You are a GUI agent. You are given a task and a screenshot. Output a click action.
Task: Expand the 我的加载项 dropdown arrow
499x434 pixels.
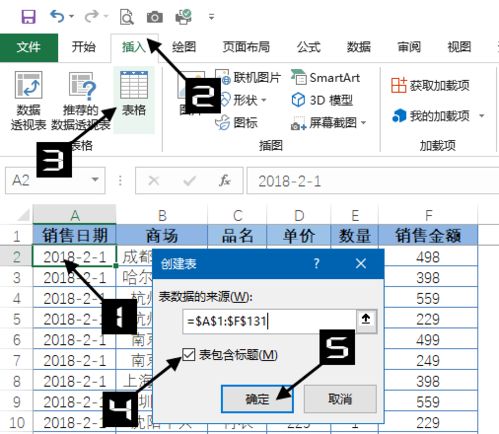pyautogui.click(x=482, y=116)
